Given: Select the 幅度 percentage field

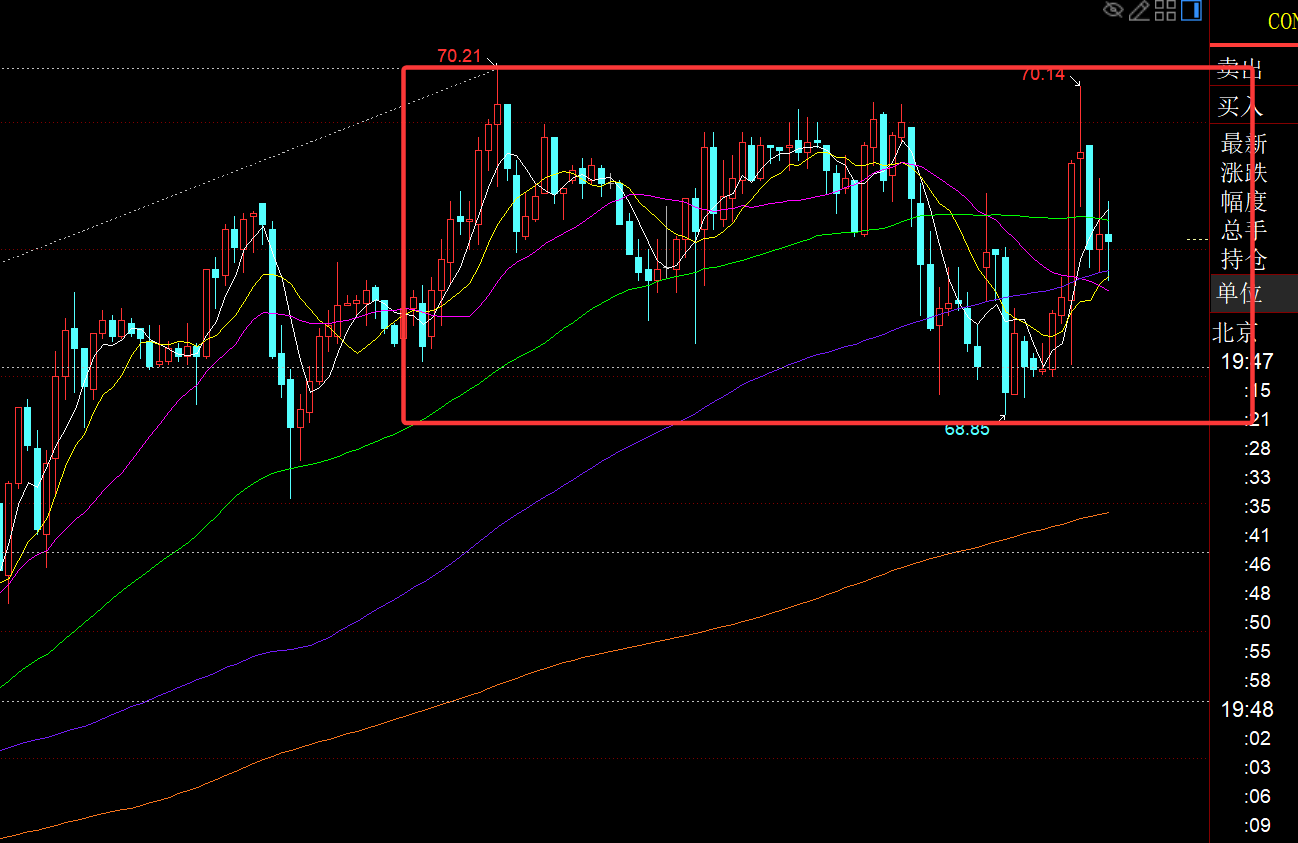Looking at the screenshot, I should (x=1243, y=201).
